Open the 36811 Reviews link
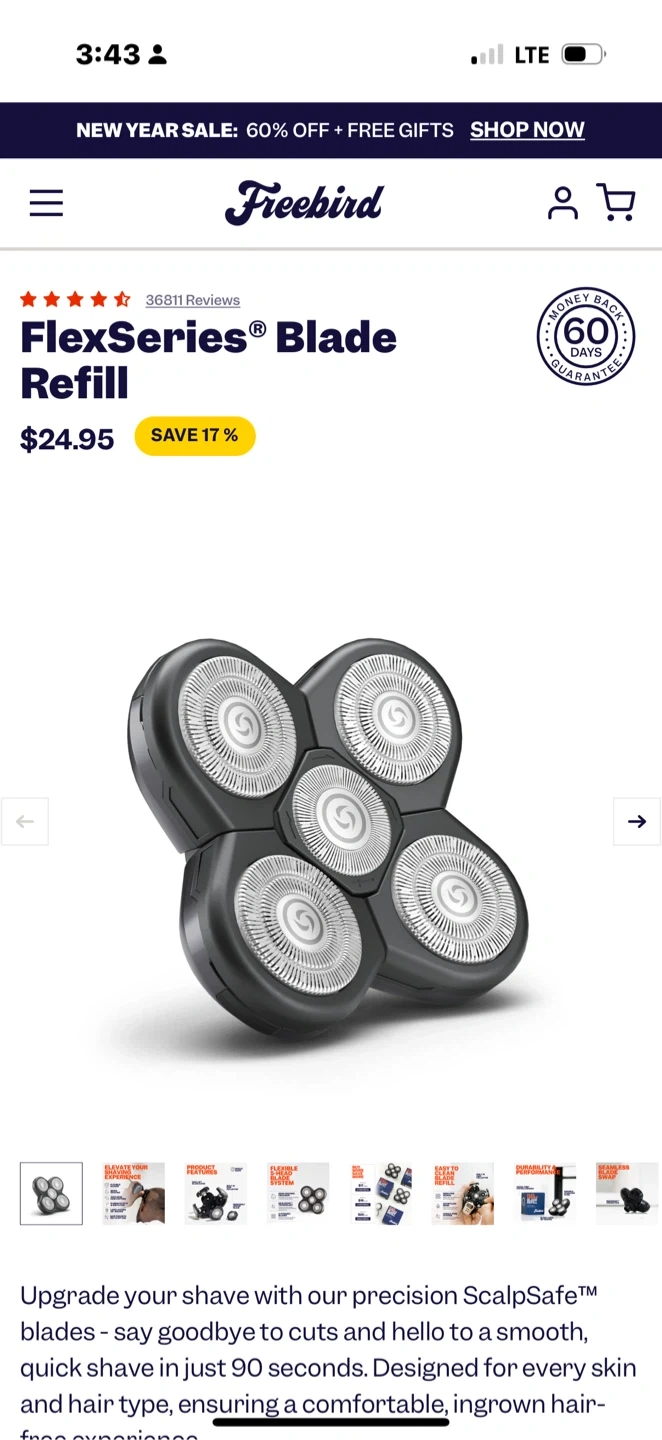This screenshot has width=662, height=1440. point(193,300)
